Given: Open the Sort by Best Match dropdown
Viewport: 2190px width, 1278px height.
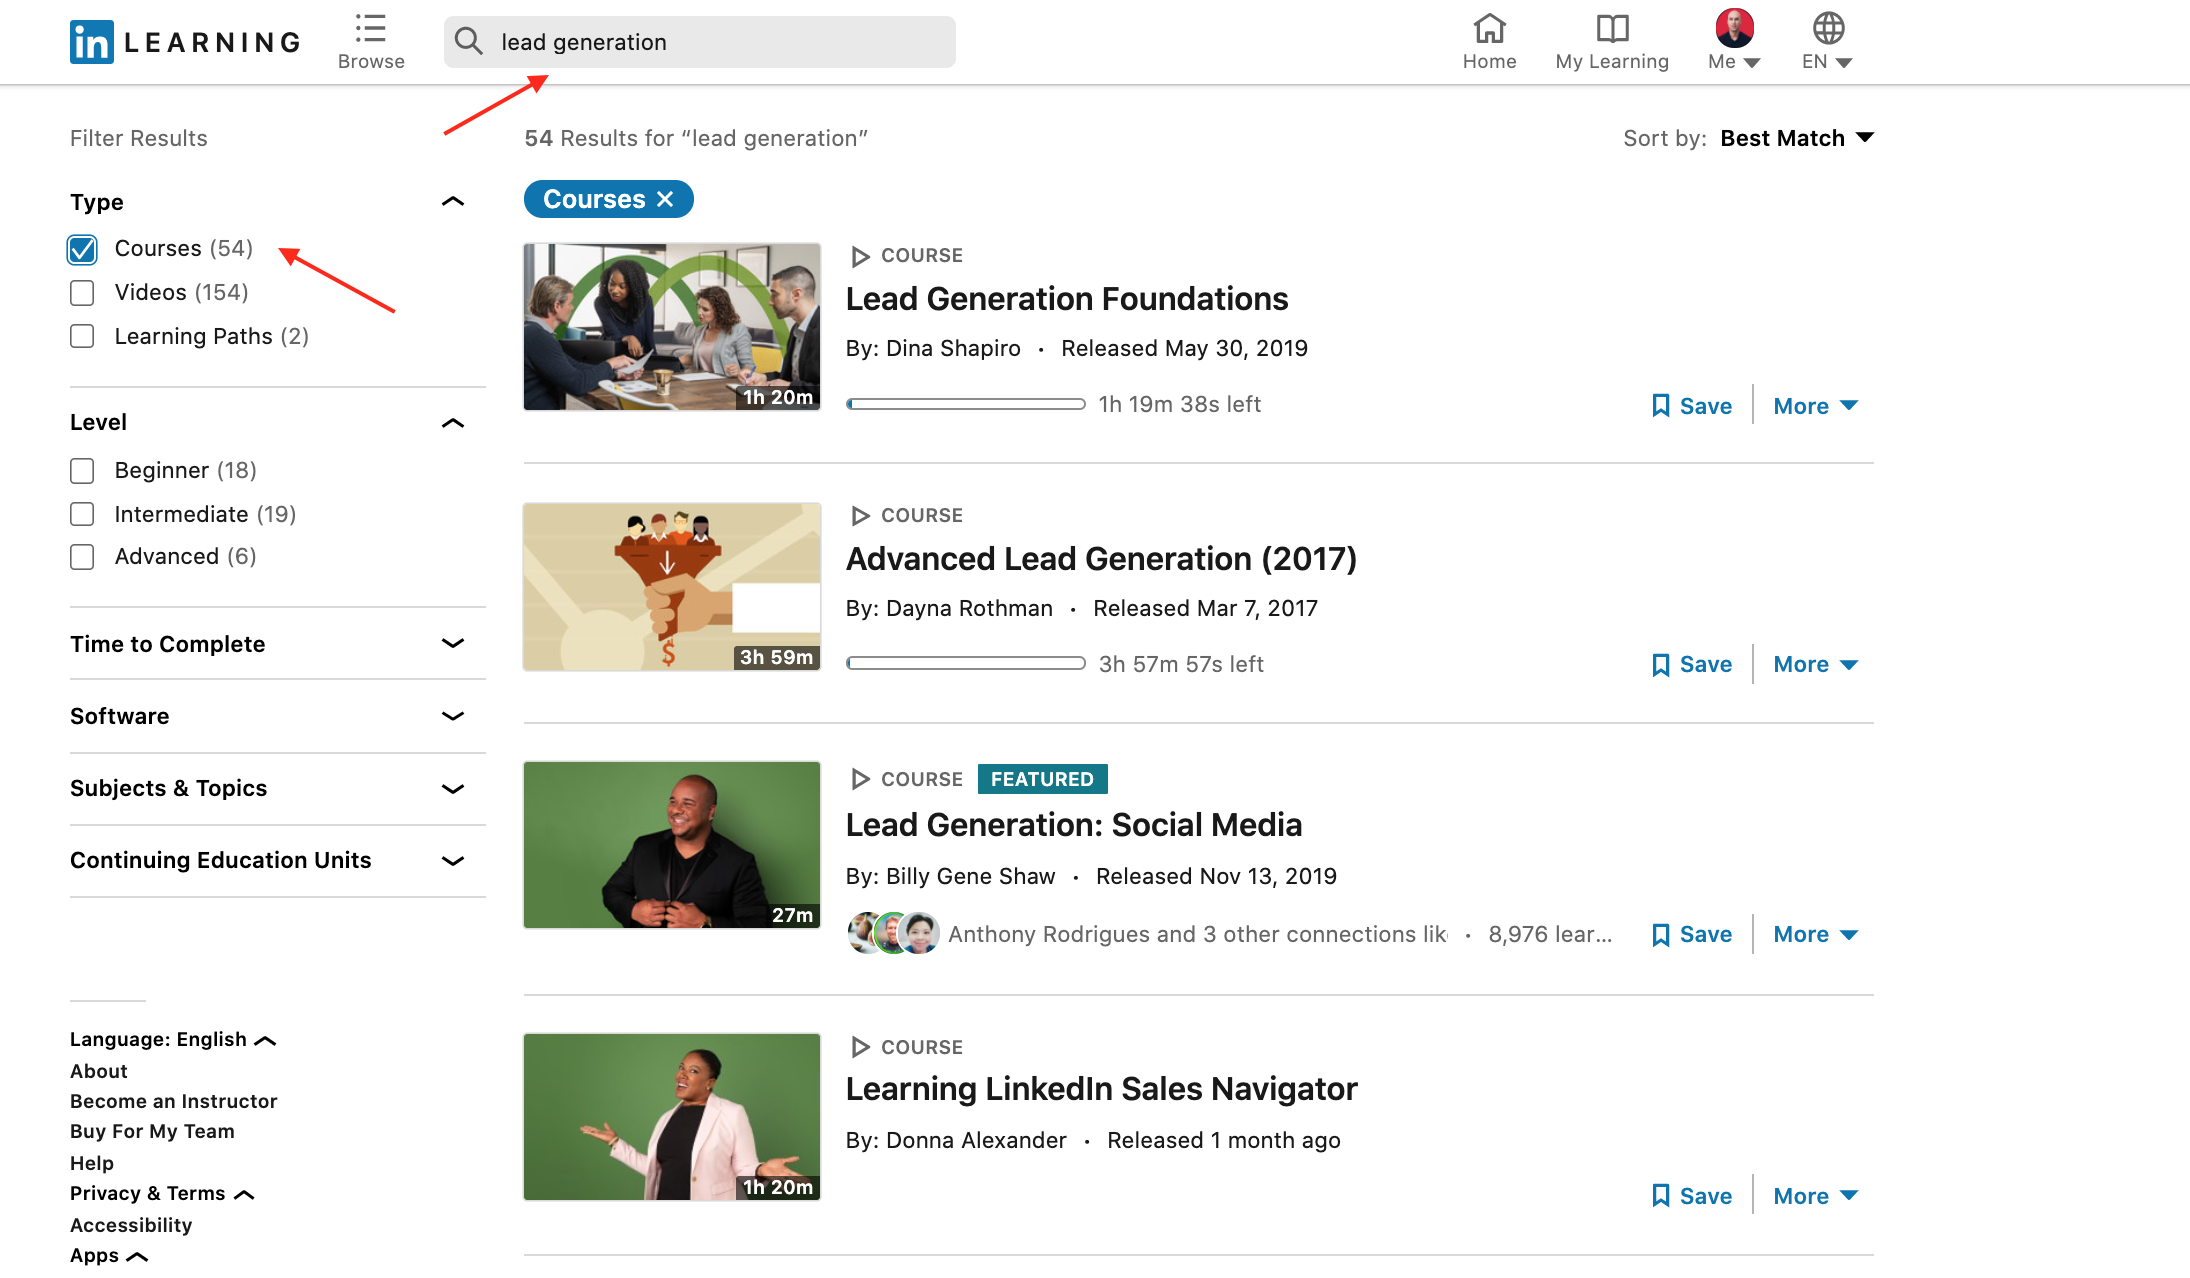Looking at the screenshot, I should coord(1797,138).
